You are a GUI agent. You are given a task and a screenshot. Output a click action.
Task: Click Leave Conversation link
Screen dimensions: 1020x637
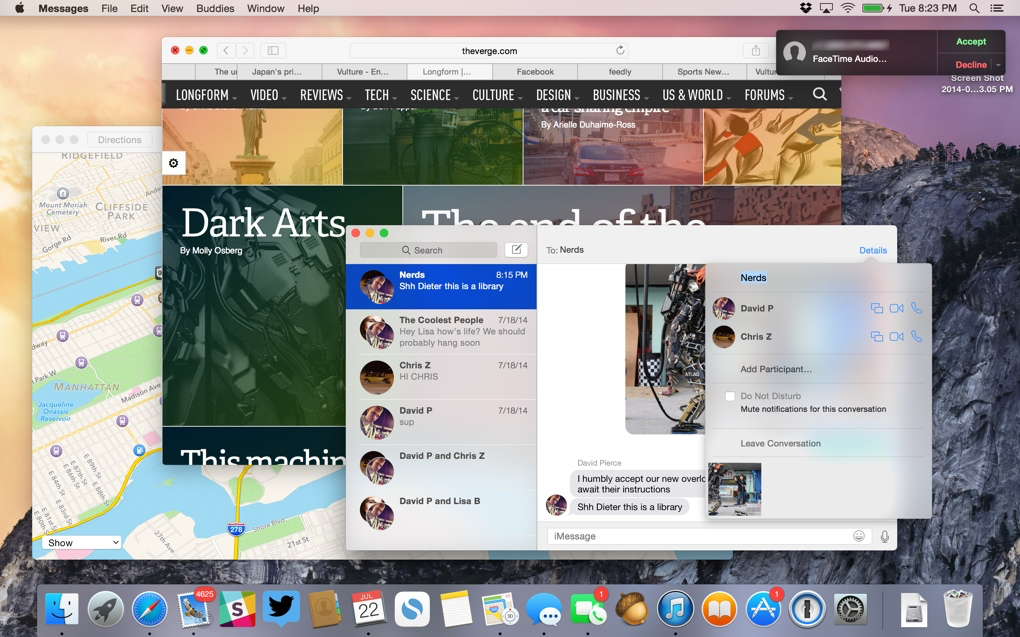pos(780,444)
